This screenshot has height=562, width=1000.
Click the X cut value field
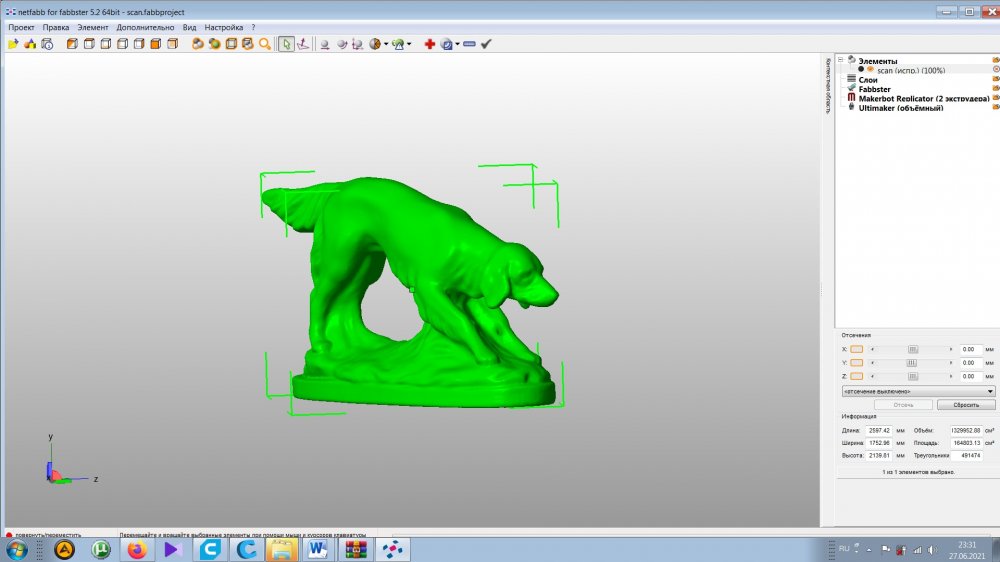pos(971,350)
